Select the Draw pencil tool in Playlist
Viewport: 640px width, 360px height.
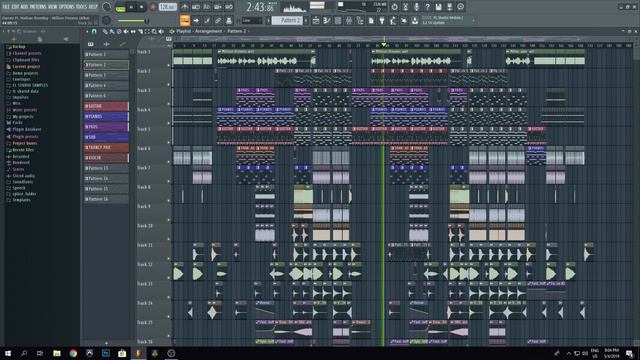105,31
